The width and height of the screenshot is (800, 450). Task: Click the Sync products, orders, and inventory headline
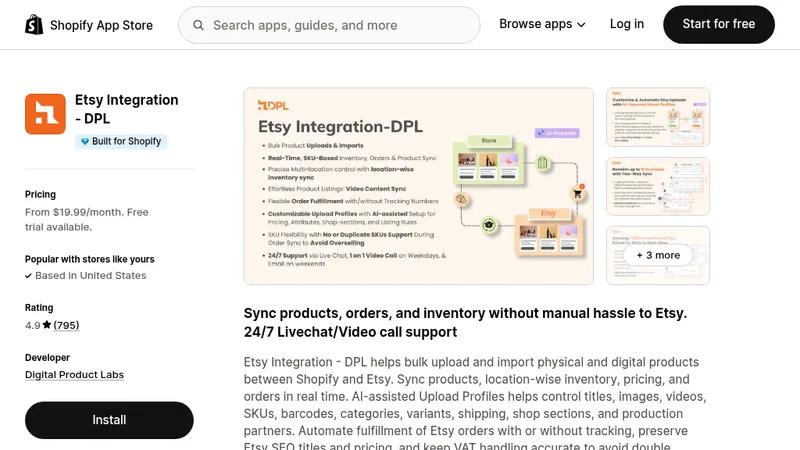tap(465, 322)
